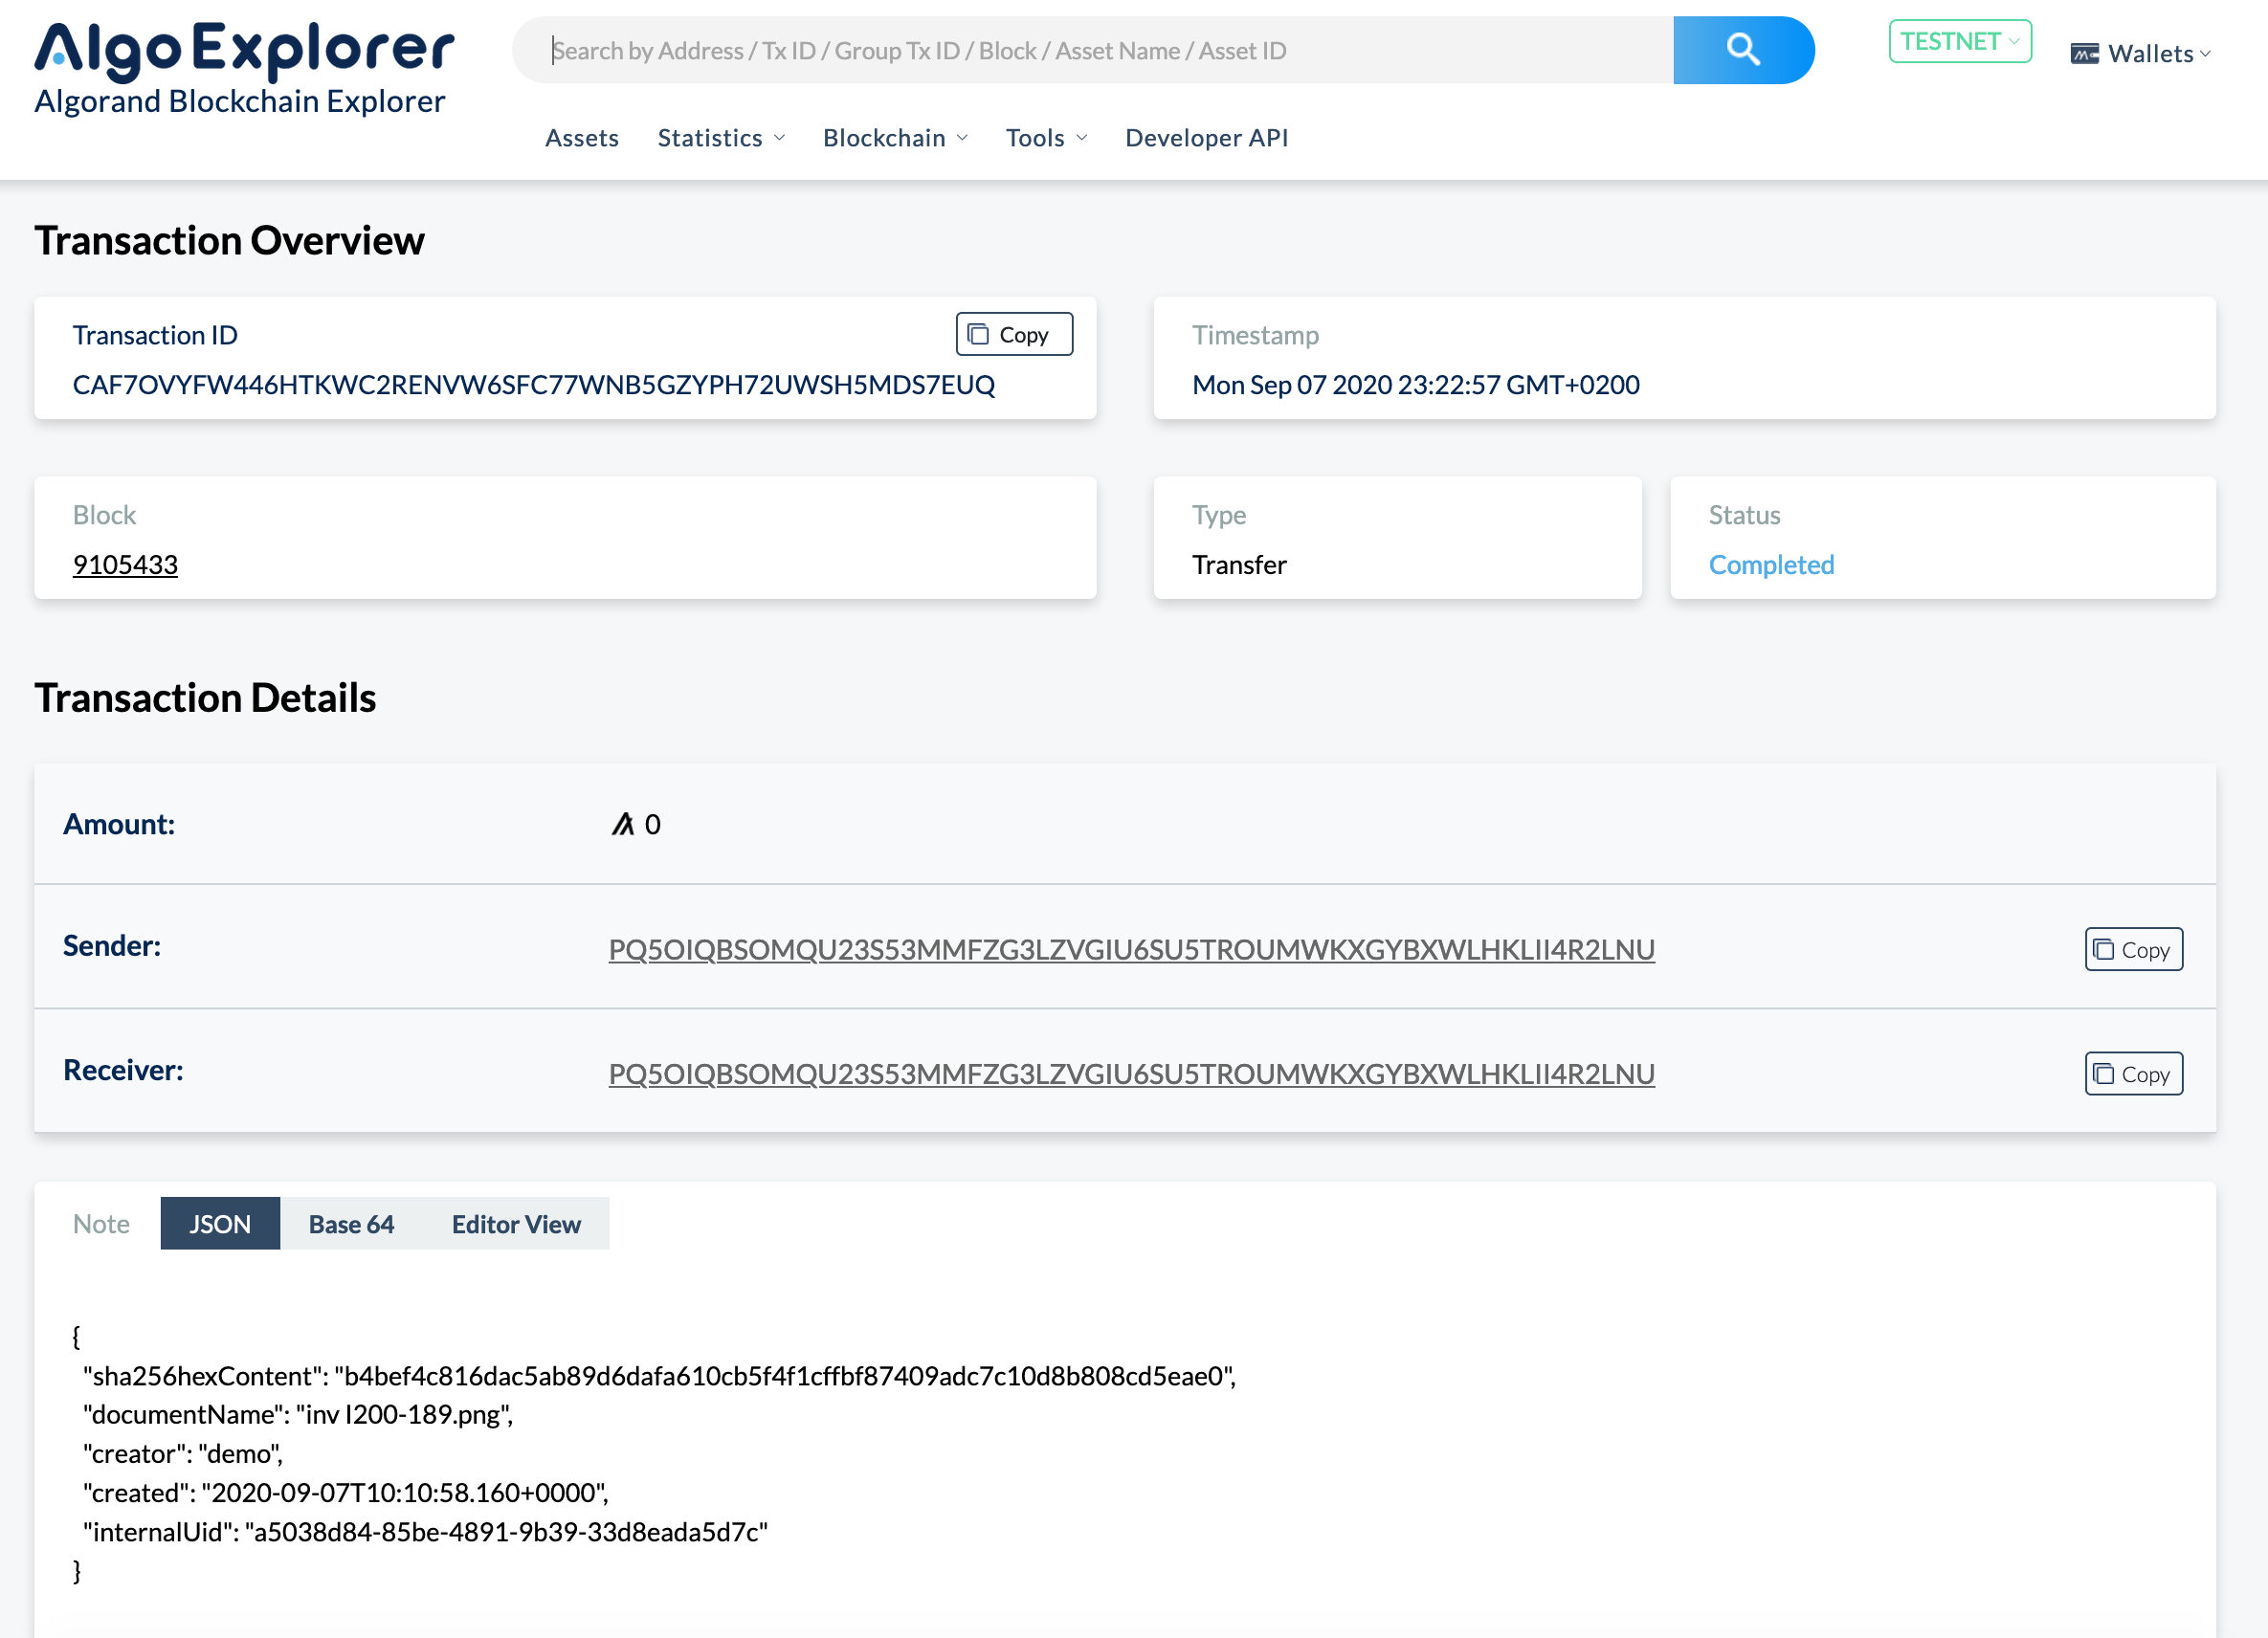Open the TESTNET network dropdown
The height and width of the screenshot is (1638, 2268).
coord(1959,42)
